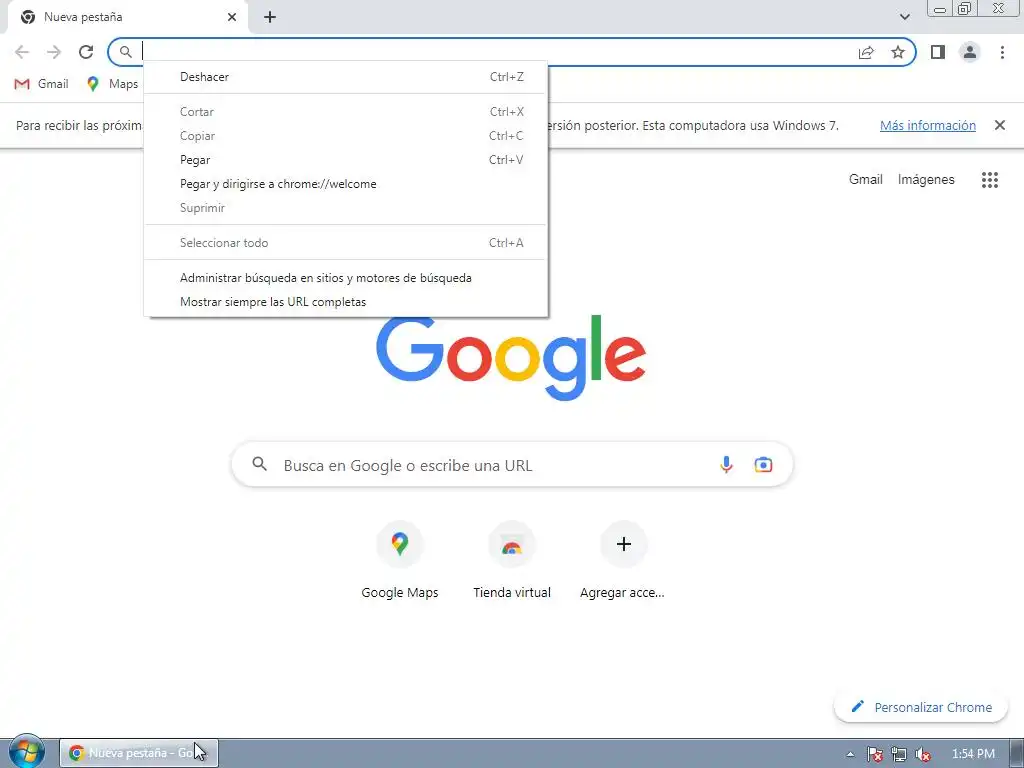Reload the current page
The image size is (1024, 768).
[x=86, y=52]
